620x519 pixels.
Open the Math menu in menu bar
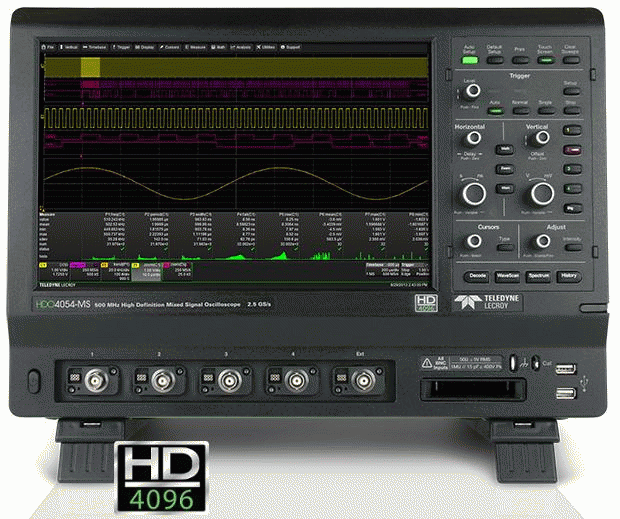click(218, 47)
